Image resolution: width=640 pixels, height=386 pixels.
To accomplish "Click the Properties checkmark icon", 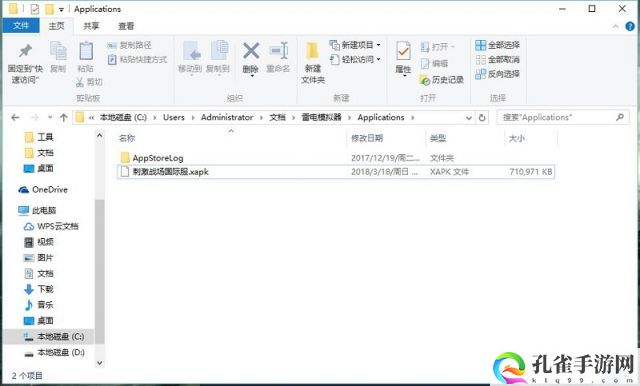I will point(403,52).
